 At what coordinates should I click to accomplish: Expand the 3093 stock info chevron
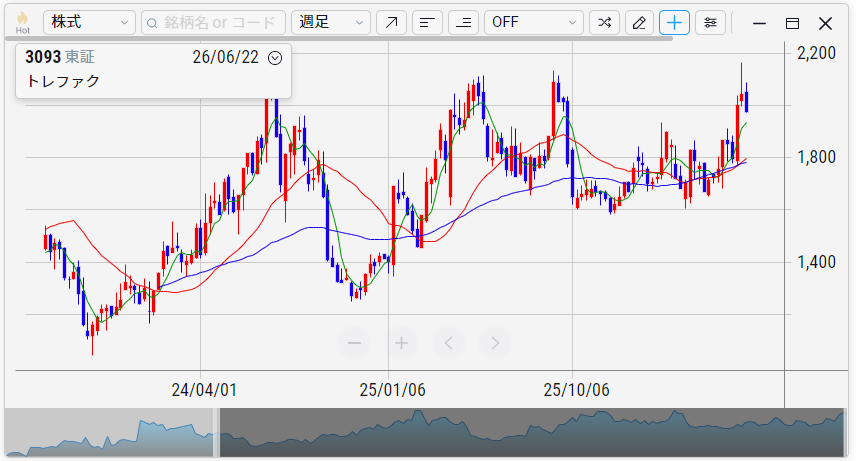point(275,58)
